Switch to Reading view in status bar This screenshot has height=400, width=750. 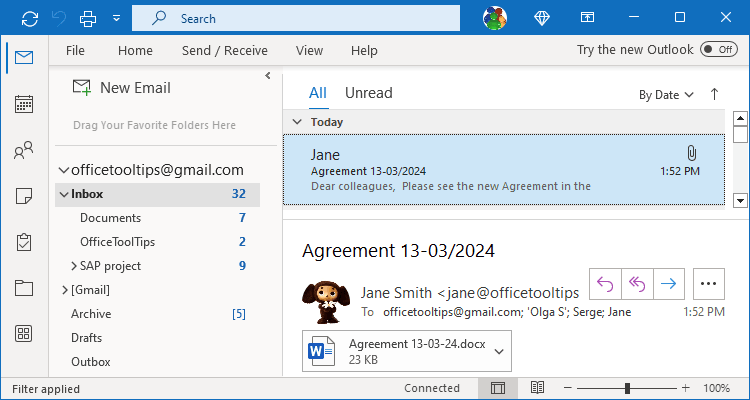click(537, 388)
